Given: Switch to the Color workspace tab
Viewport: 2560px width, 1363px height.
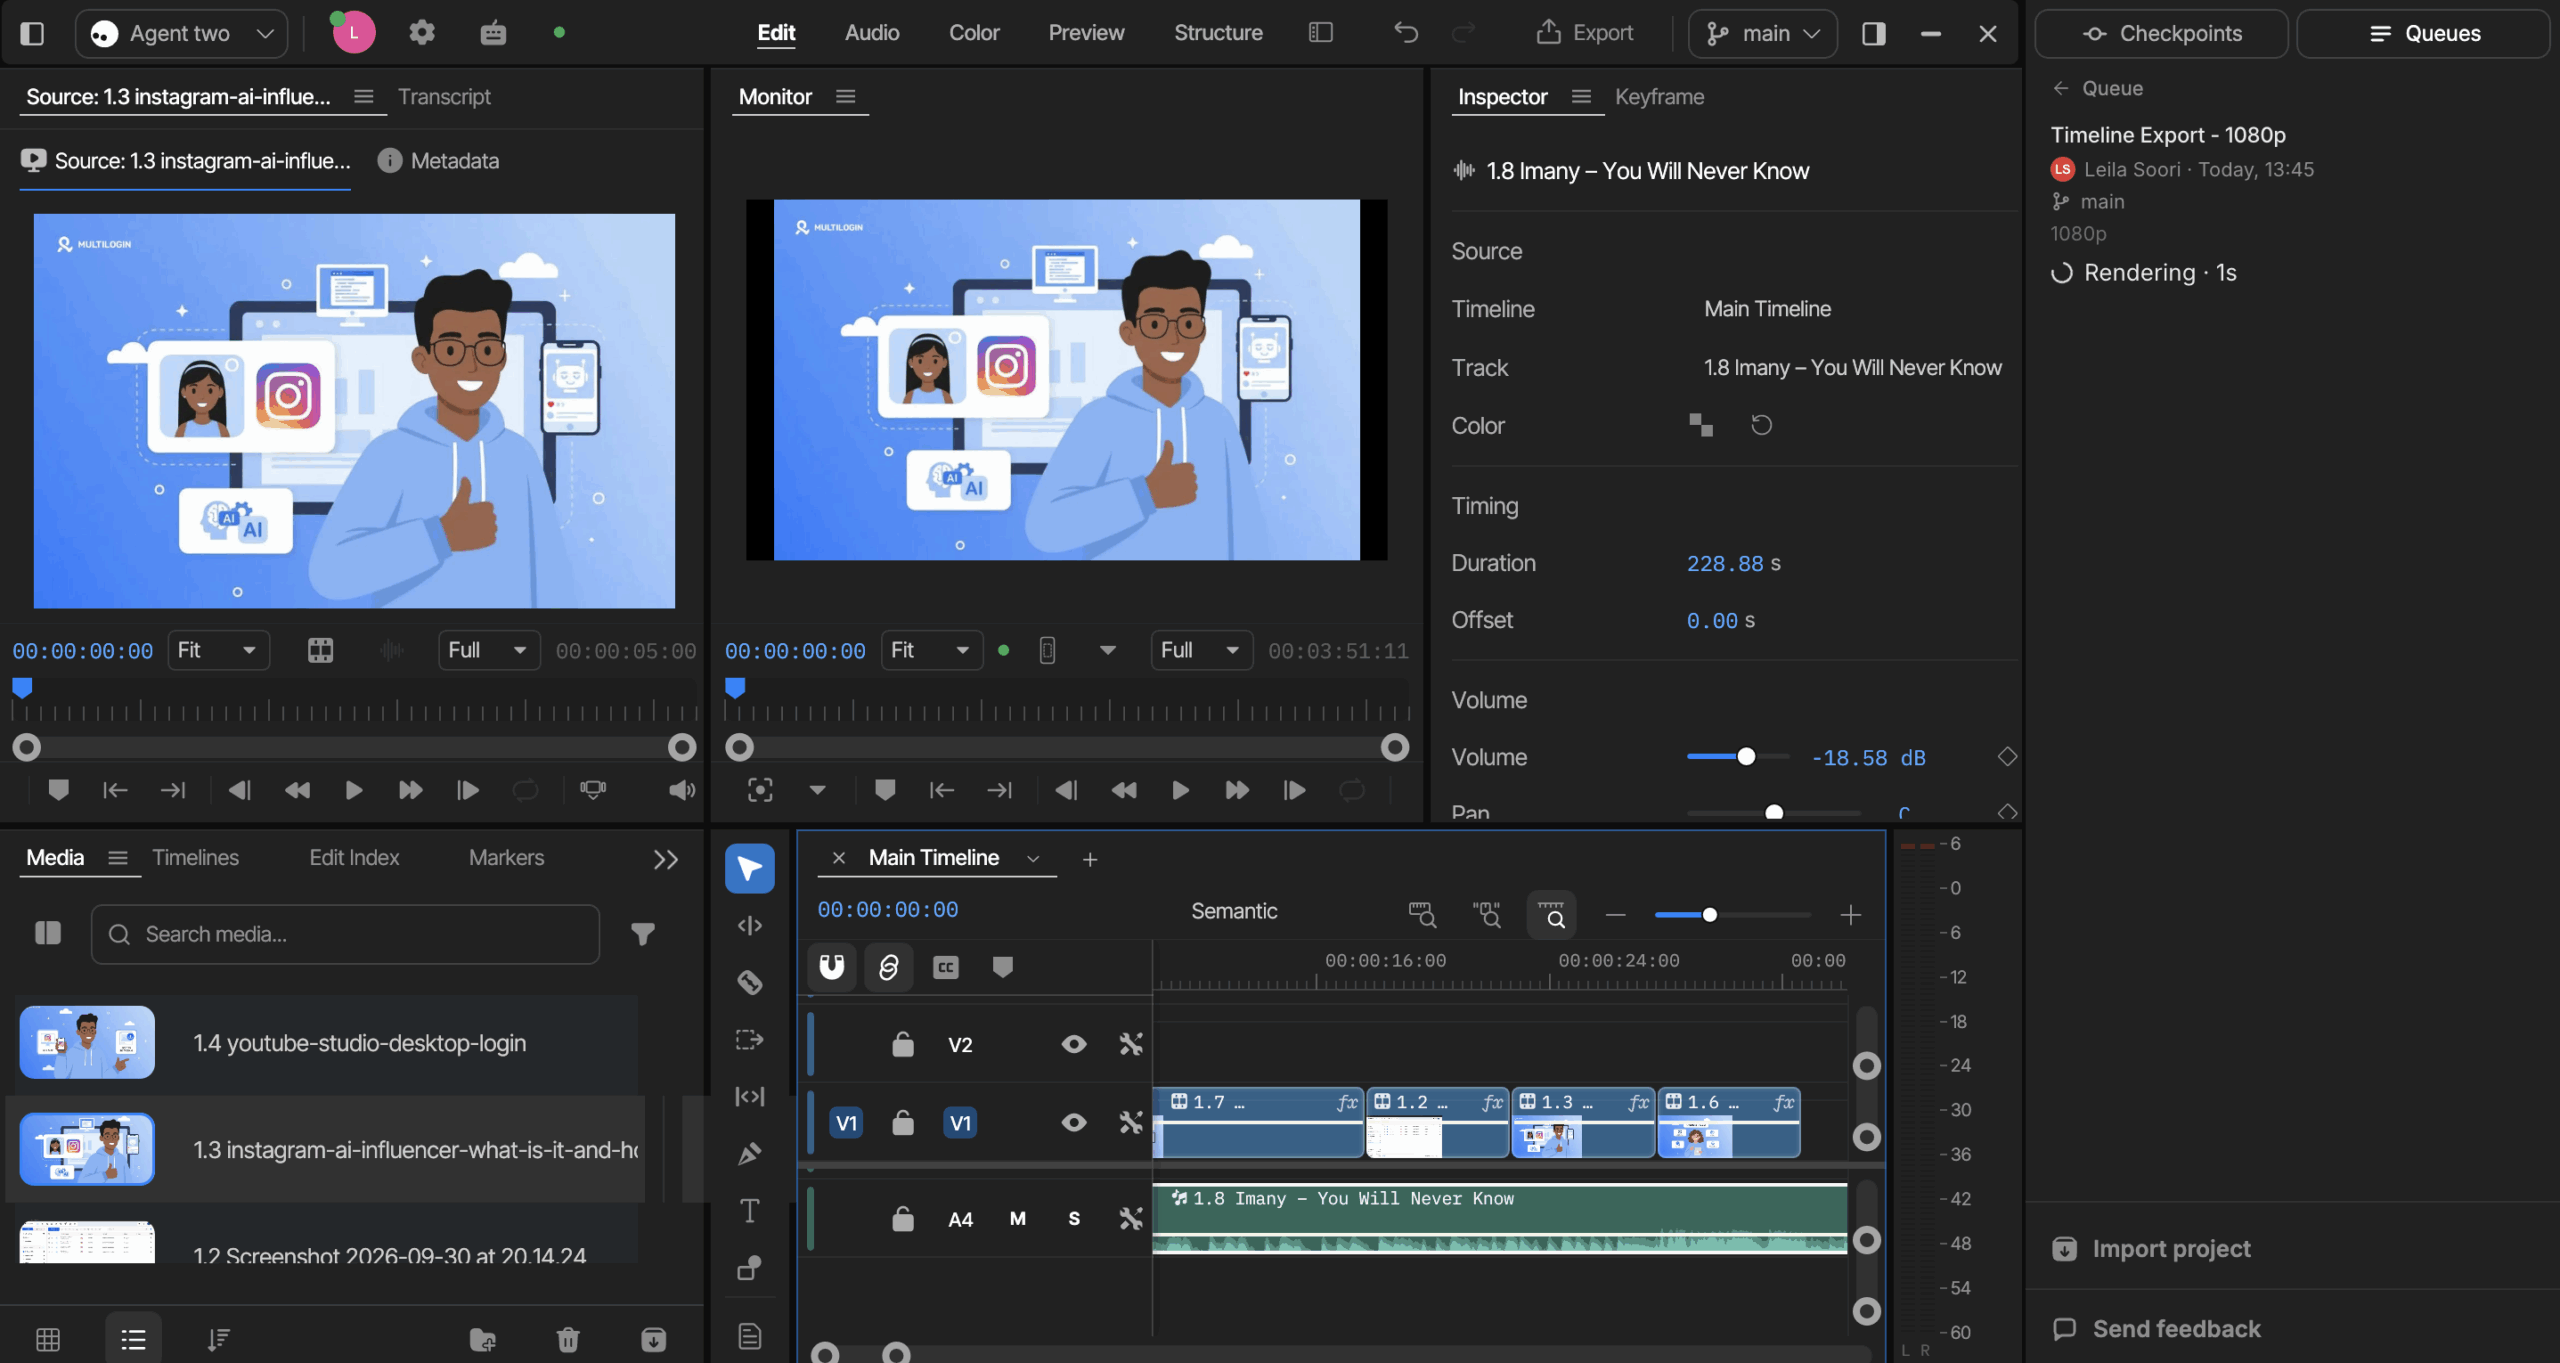Looking at the screenshot, I should [974, 33].
